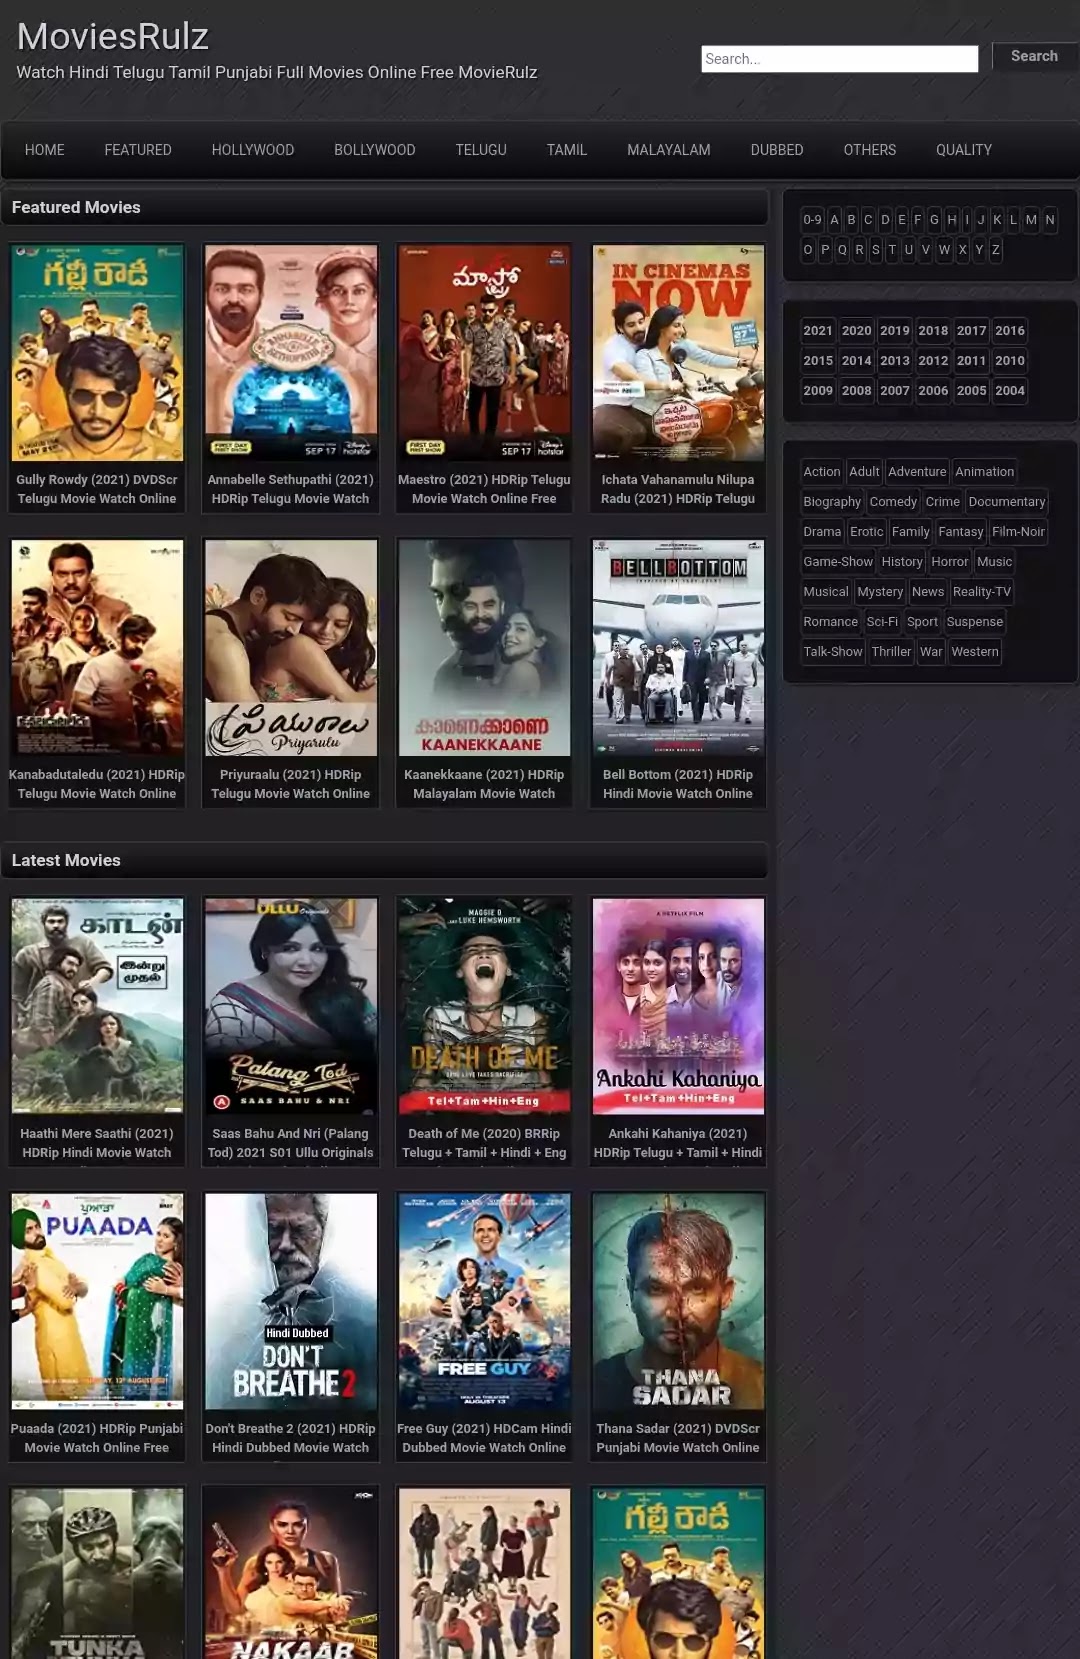1080x1659 pixels.
Task: Select the Horror genre tag
Action: [950, 562]
